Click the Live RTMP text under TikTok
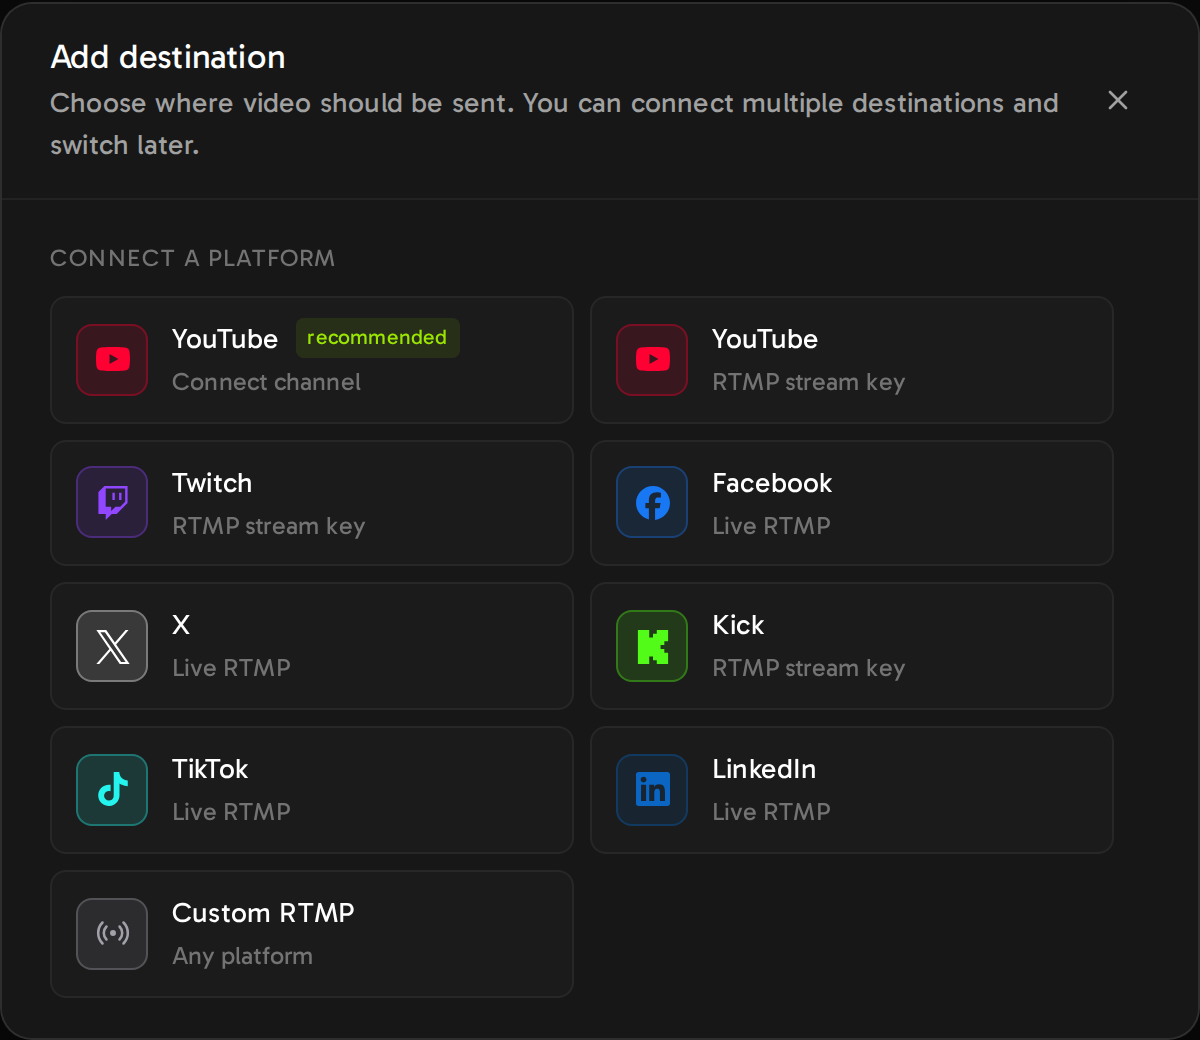This screenshot has width=1200, height=1040. (x=231, y=812)
